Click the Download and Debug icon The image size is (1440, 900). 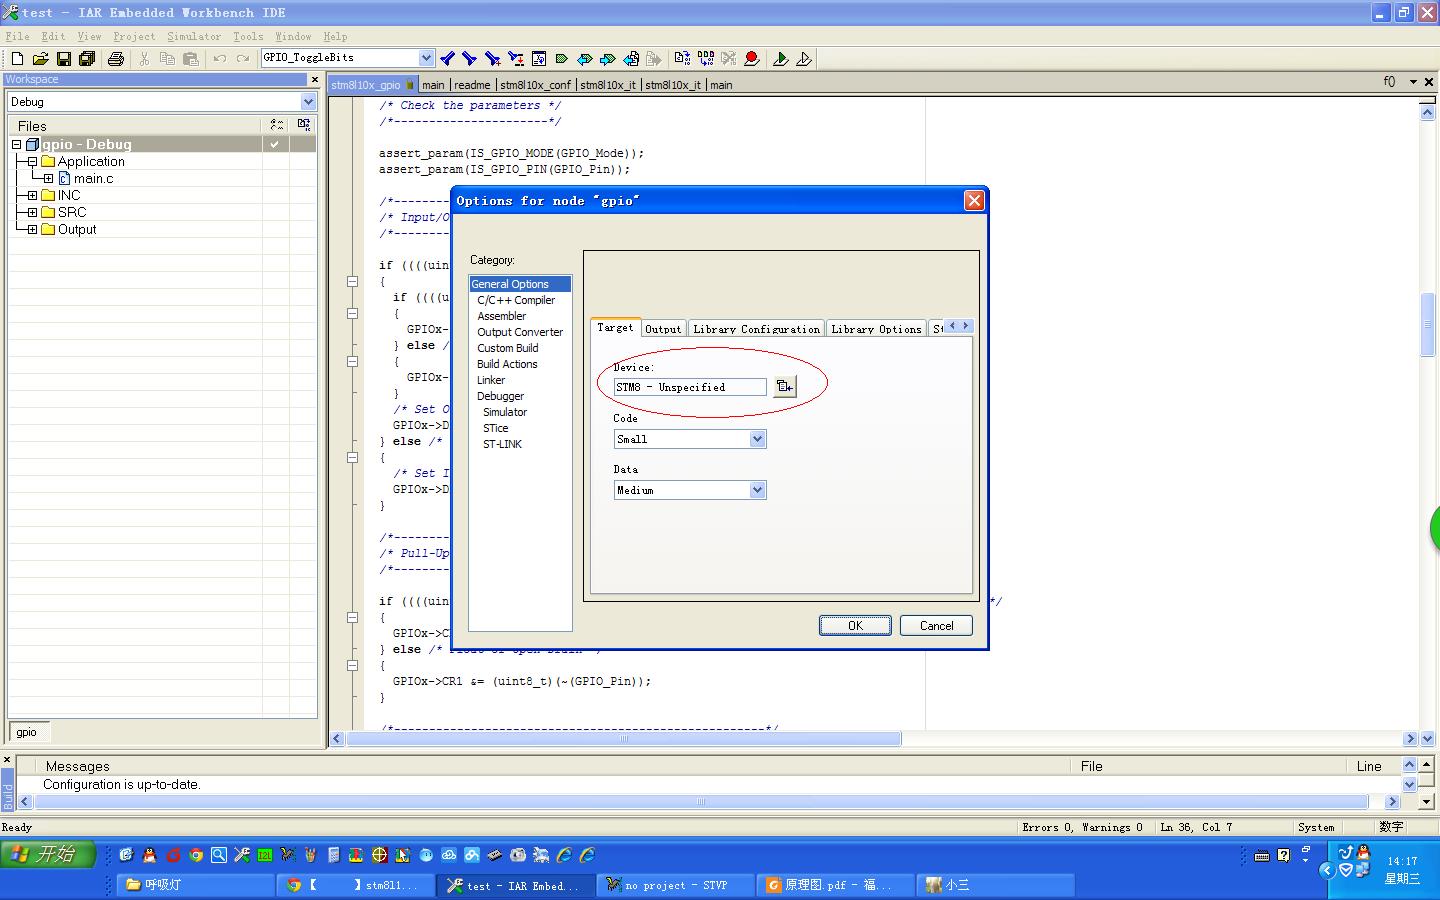pos(781,59)
